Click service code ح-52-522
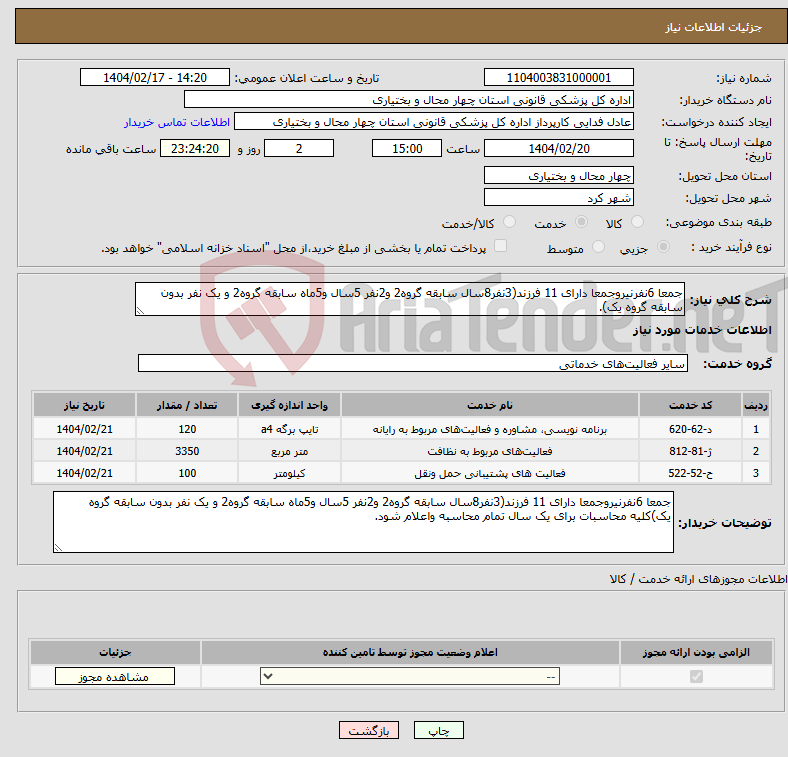The width and height of the screenshot is (788, 757). [691, 473]
